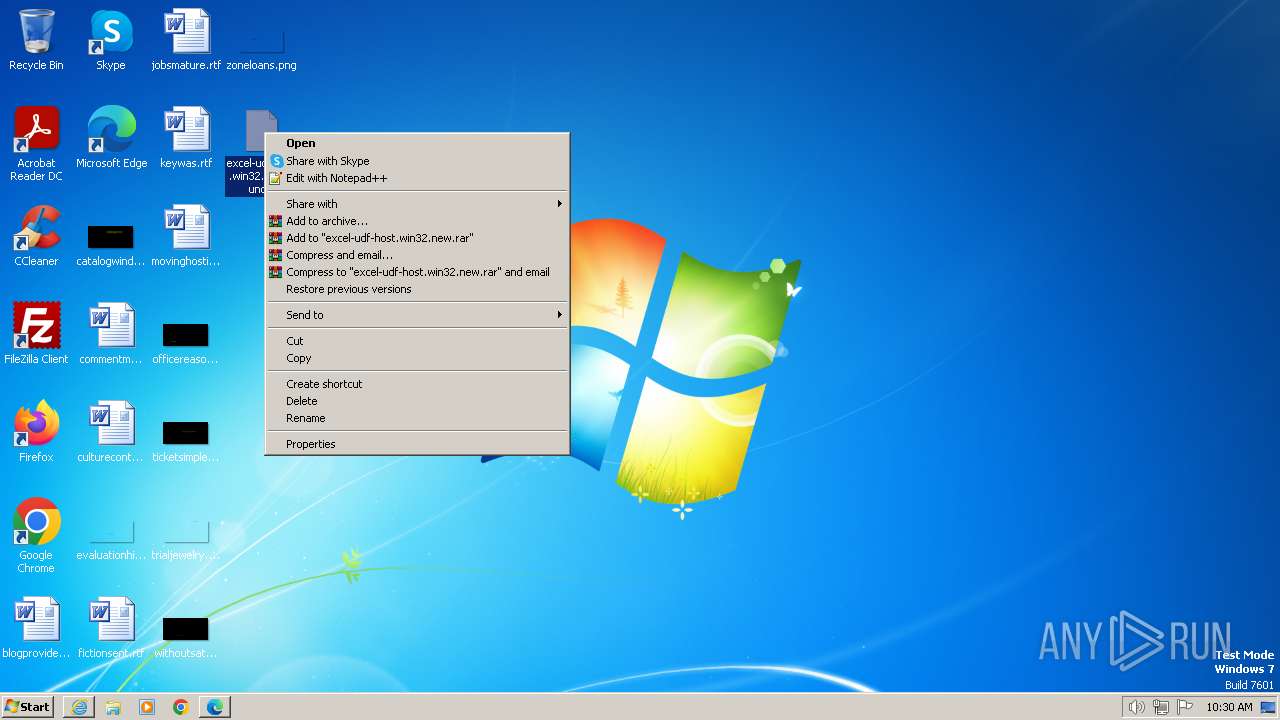
Task: Click the network tray icon
Action: tap(1161, 707)
